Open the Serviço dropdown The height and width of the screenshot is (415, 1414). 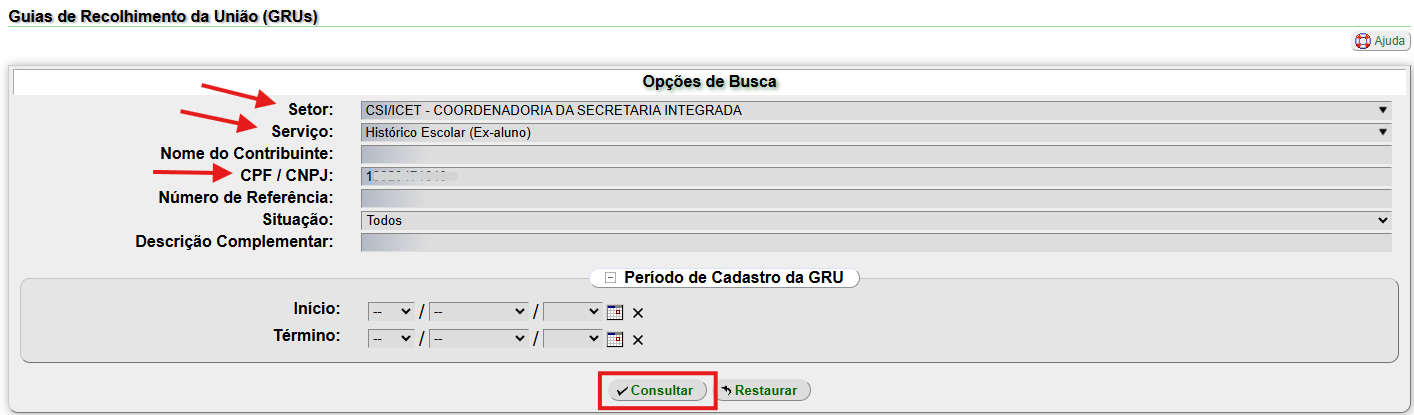876,132
